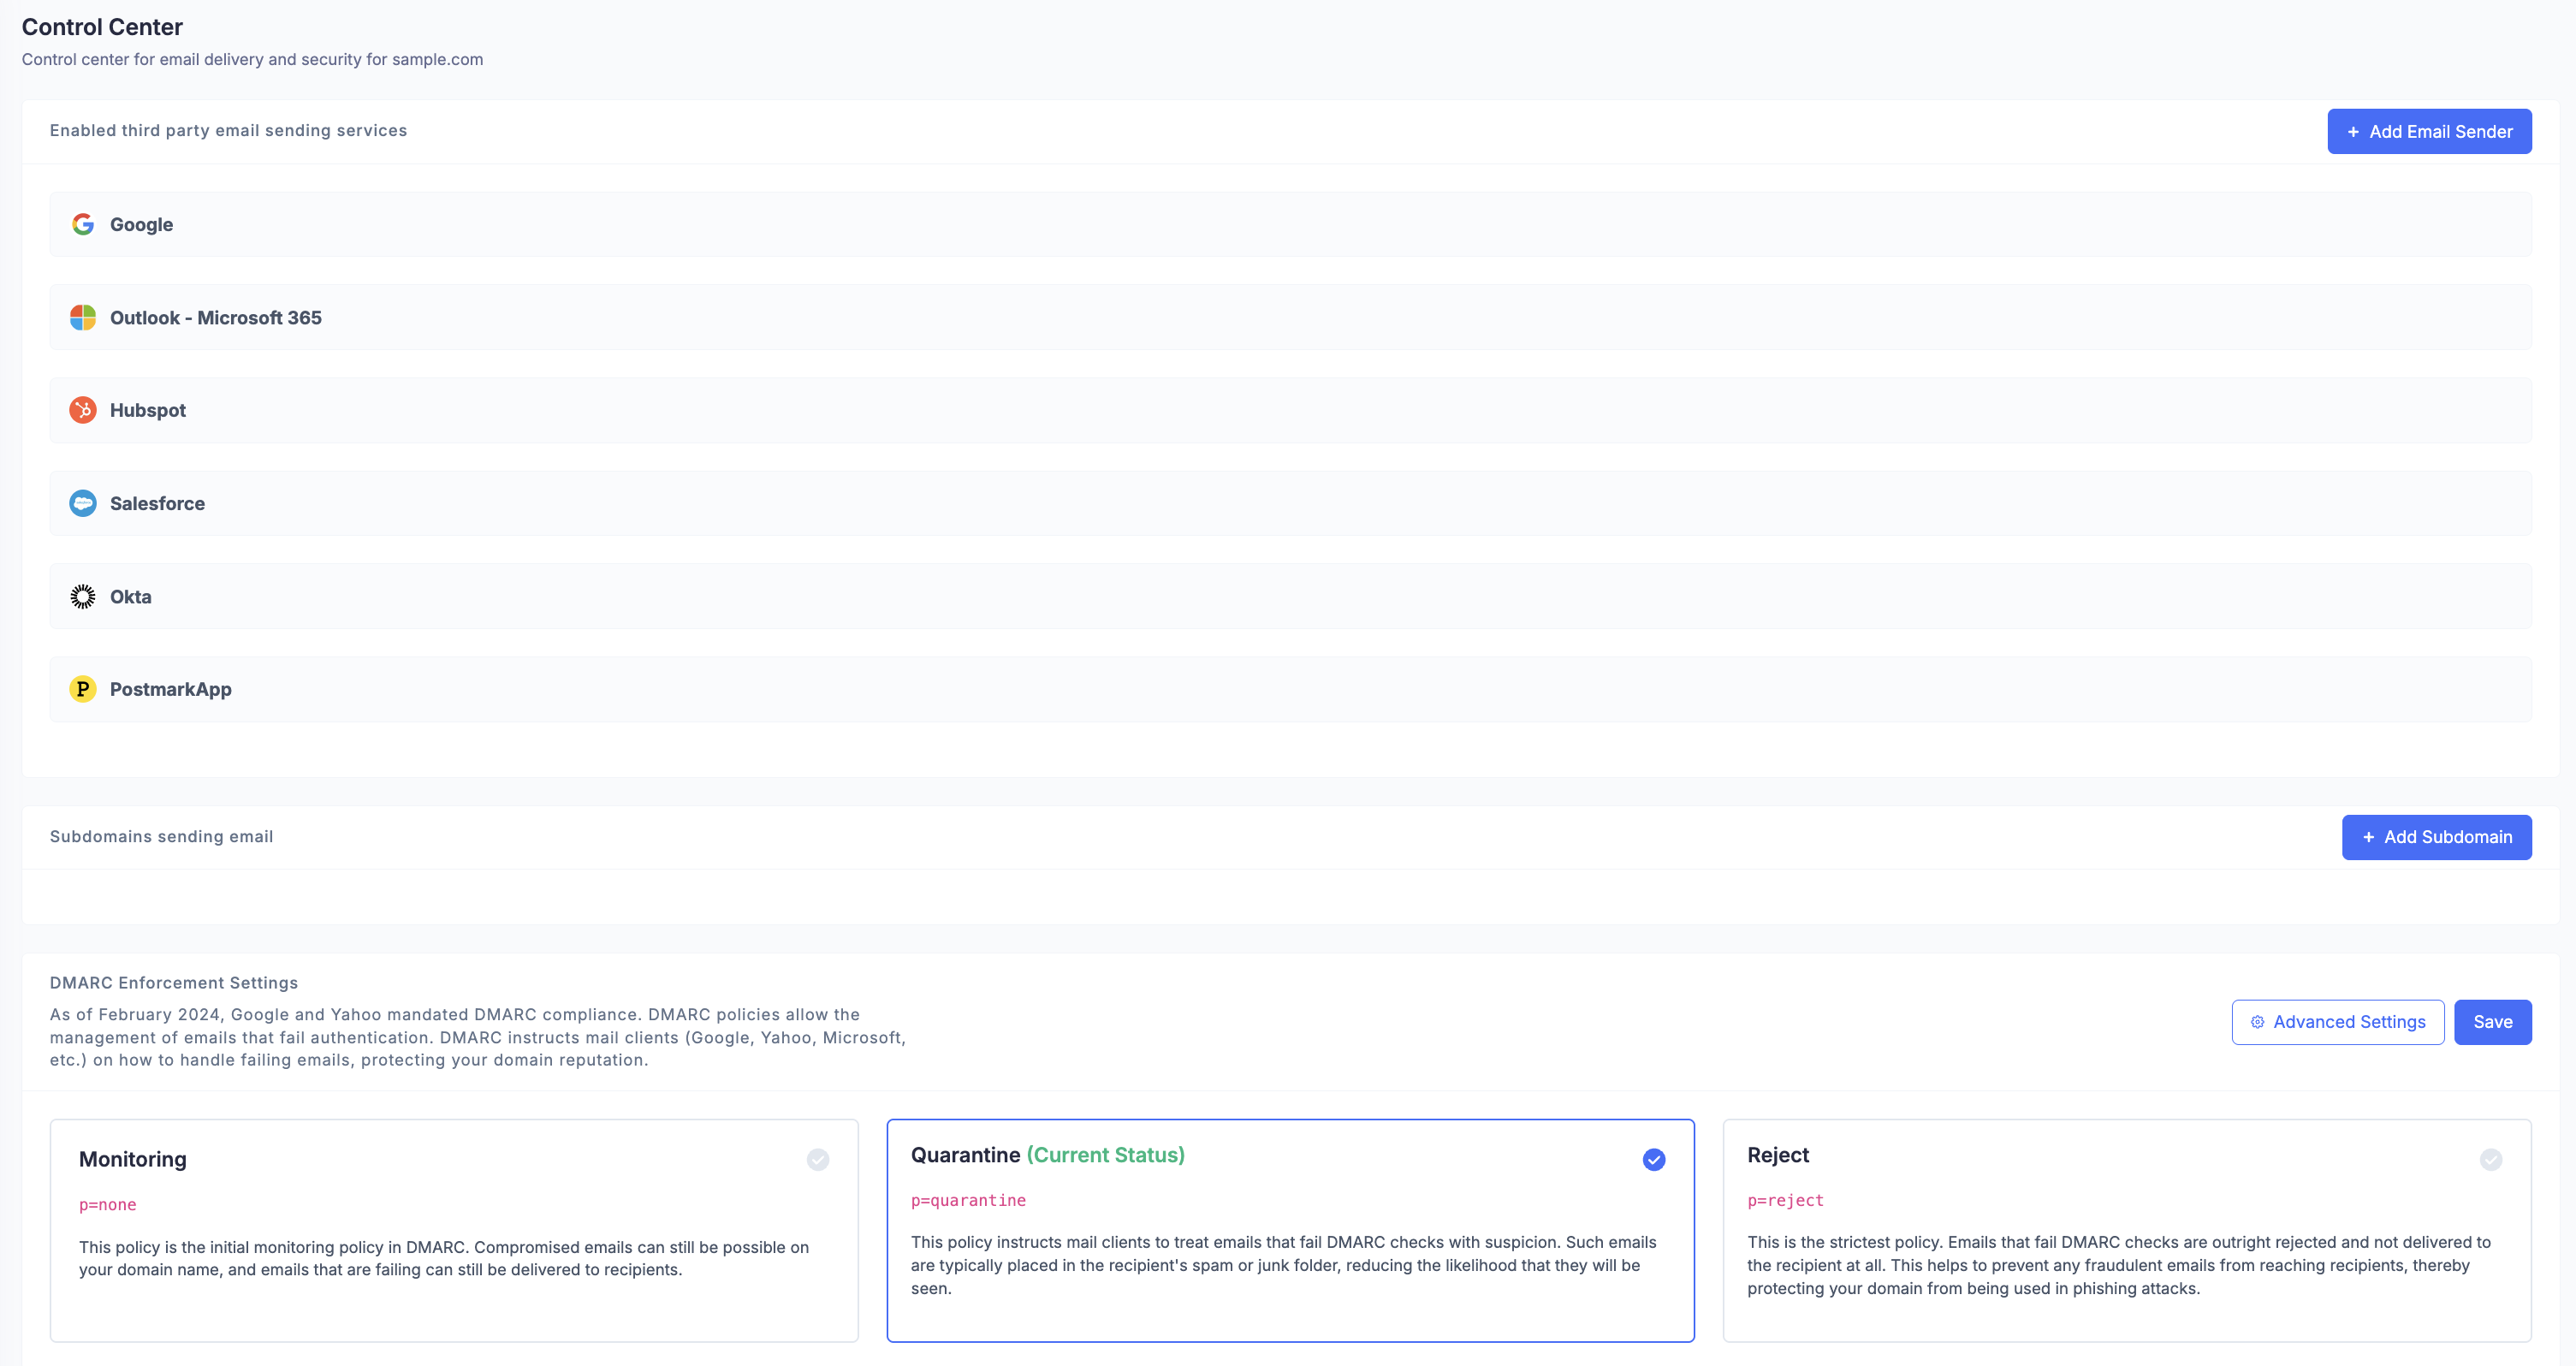Open Advanced Settings for DMARC
2576x1366 pixels.
pyautogui.click(x=2338, y=1022)
